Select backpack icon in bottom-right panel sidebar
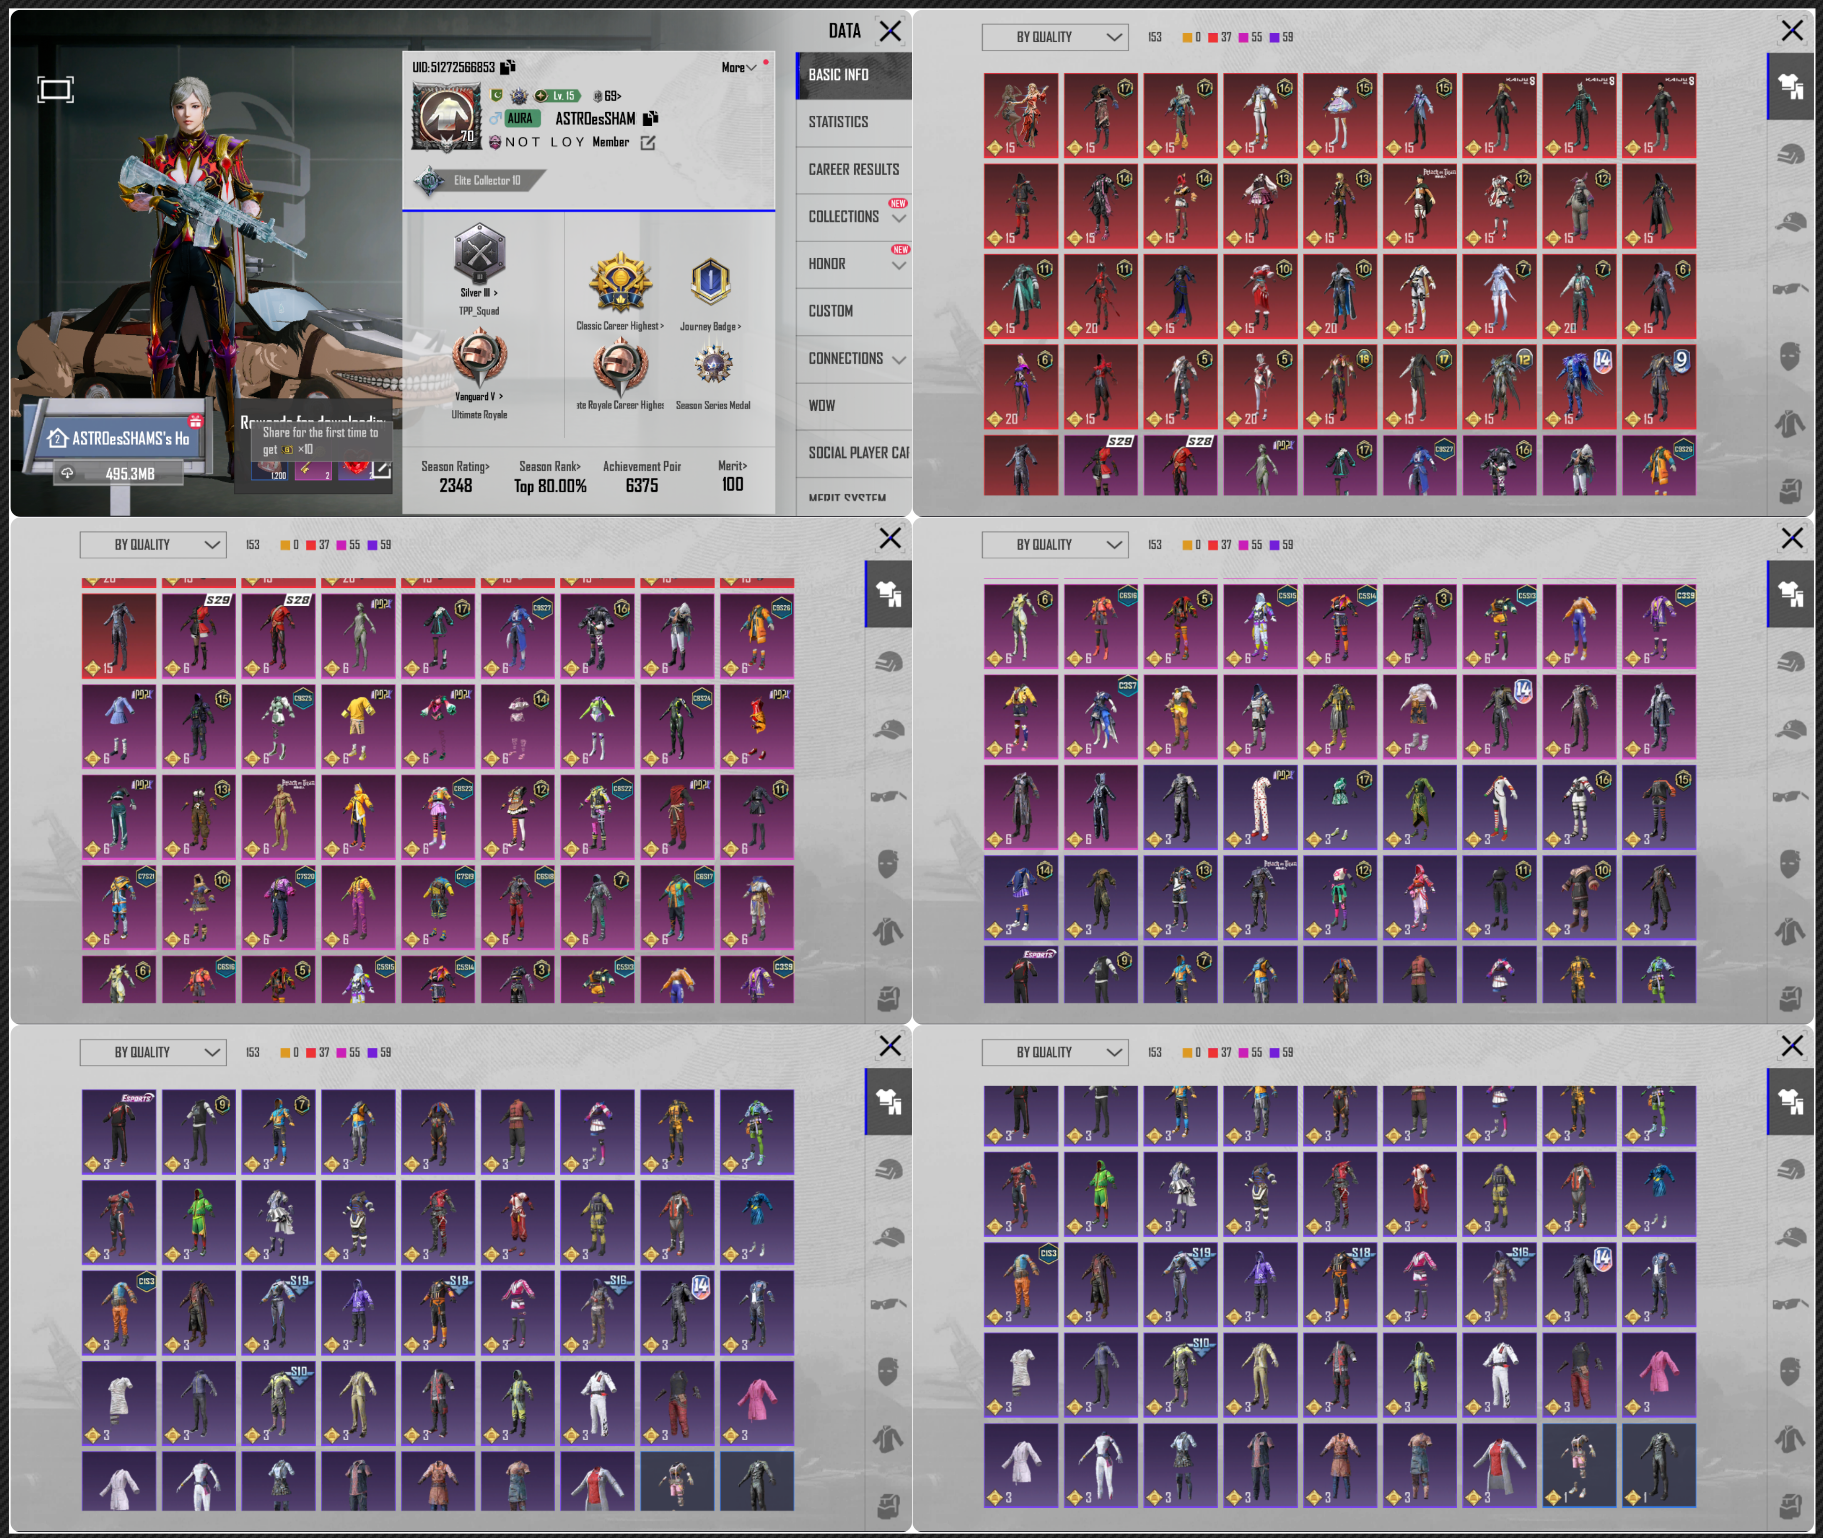Image resolution: width=1823 pixels, height=1538 pixels. tap(1790, 1505)
